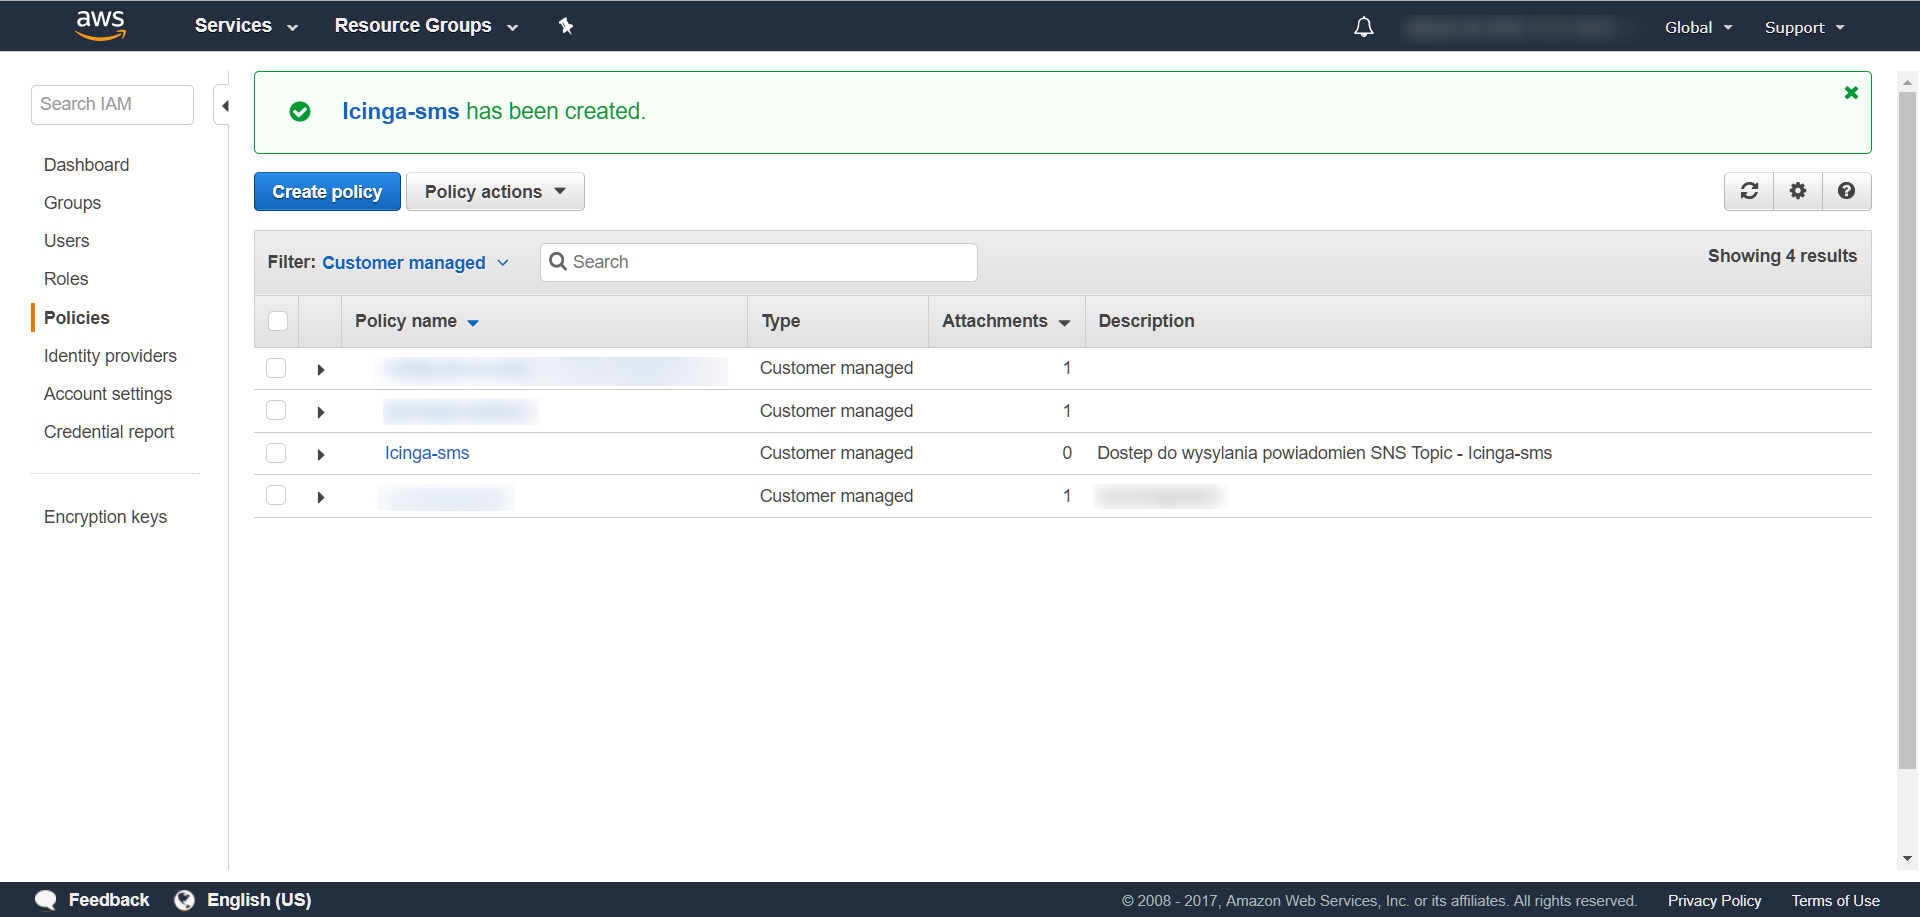
Task: Open the Terms of Use link
Action: 1835,901
